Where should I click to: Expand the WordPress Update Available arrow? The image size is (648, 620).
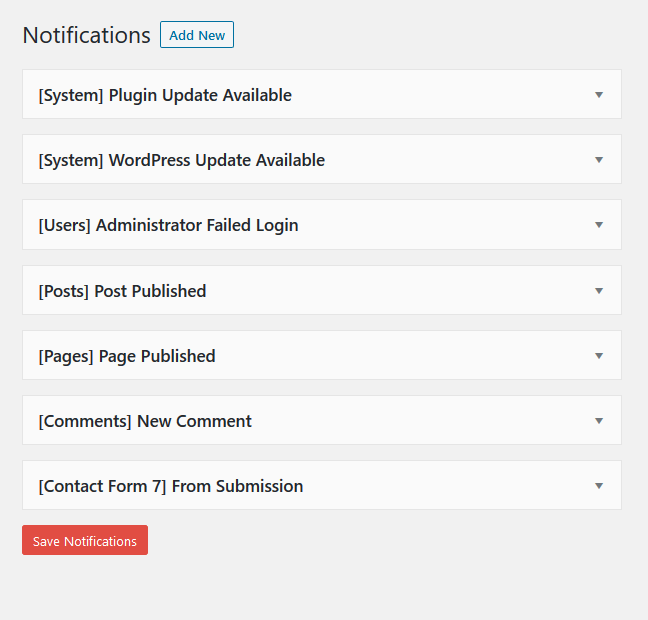(x=599, y=160)
